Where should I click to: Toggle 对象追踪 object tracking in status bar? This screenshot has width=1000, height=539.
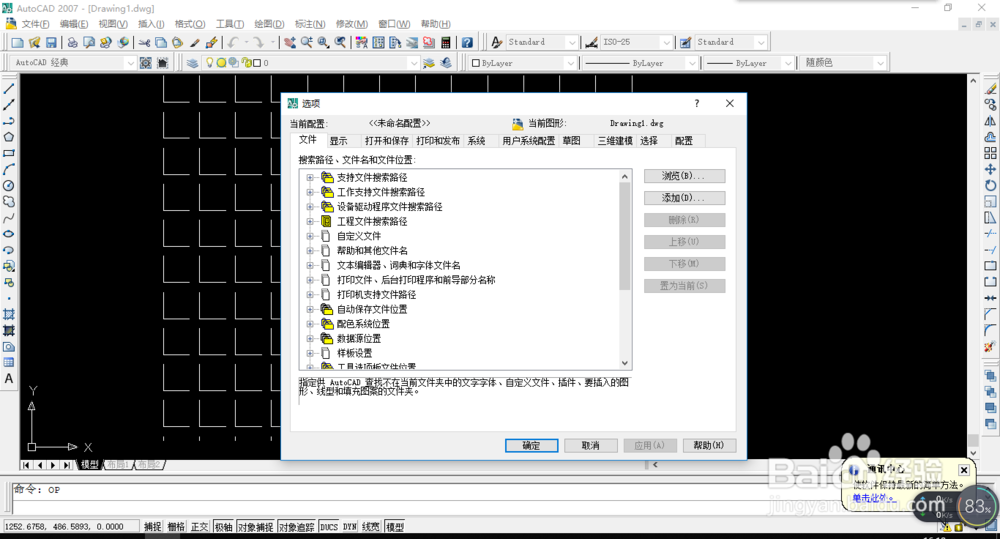point(297,527)
